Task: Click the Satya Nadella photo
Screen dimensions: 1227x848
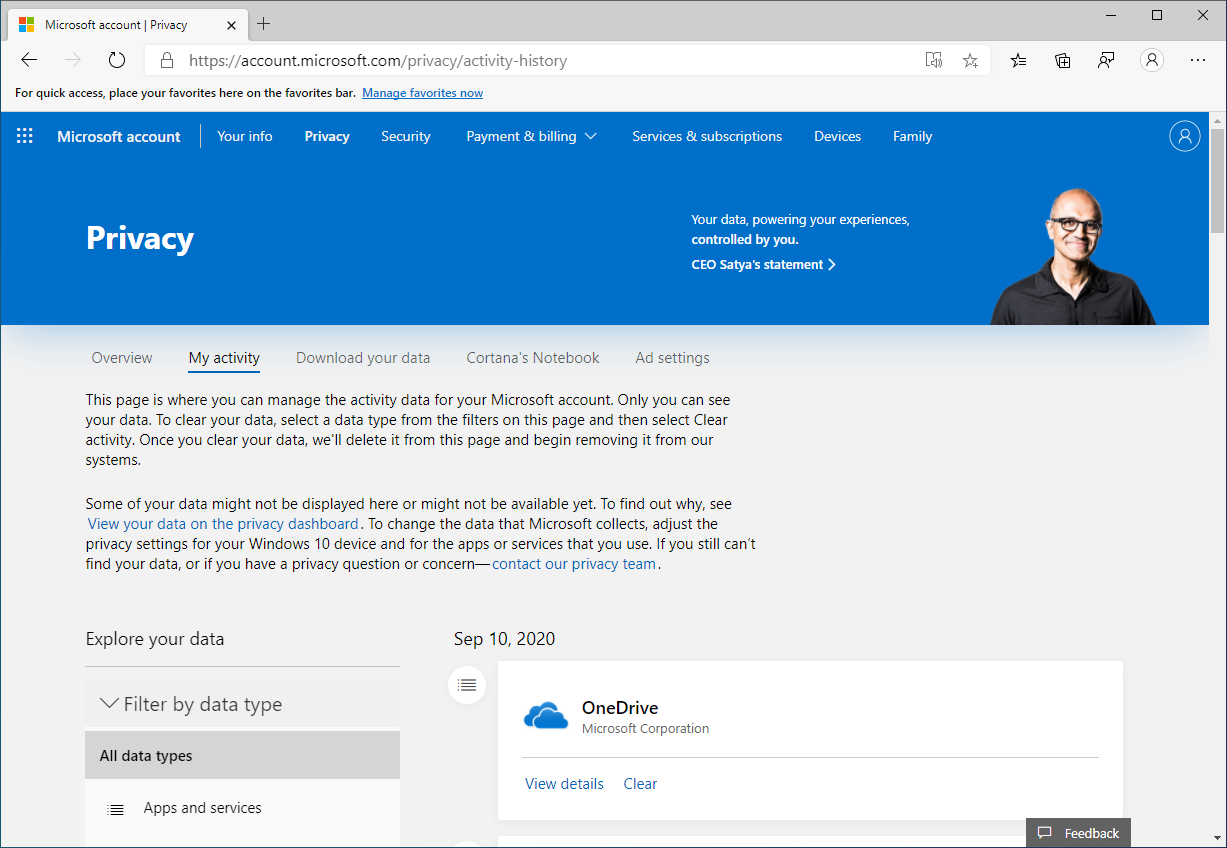Action: (1073, 255)
